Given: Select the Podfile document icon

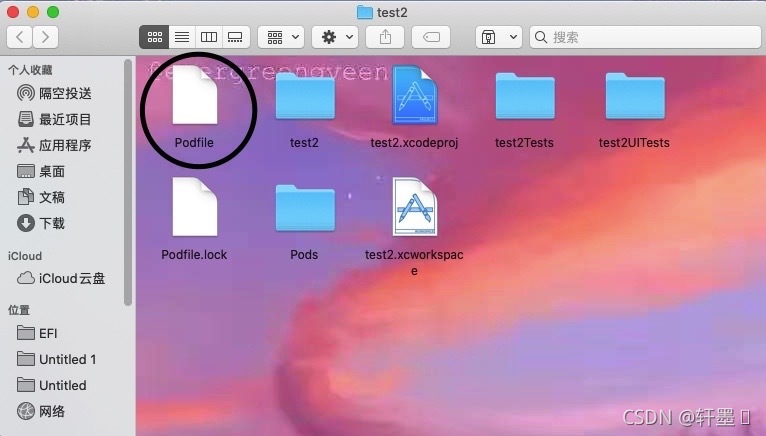Looking at the screenshot, I should coord(194,95).
